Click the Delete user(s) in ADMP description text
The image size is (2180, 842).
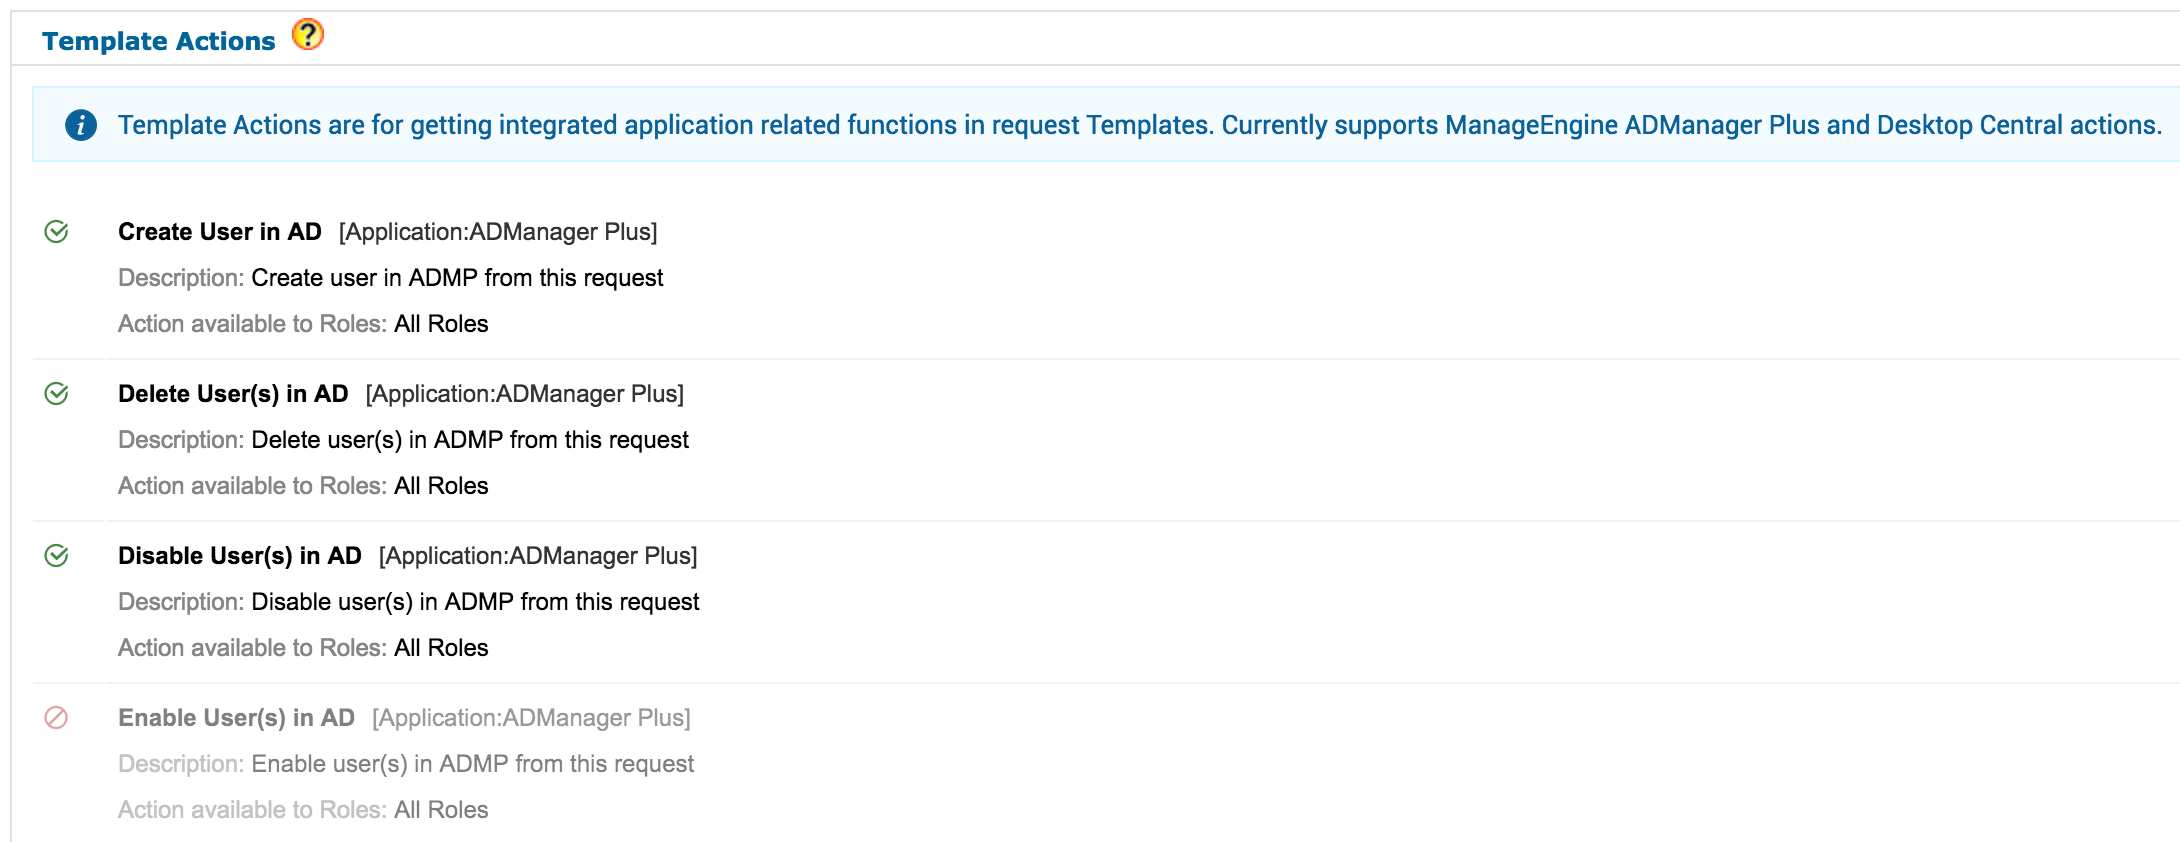(x=470, y=440)
